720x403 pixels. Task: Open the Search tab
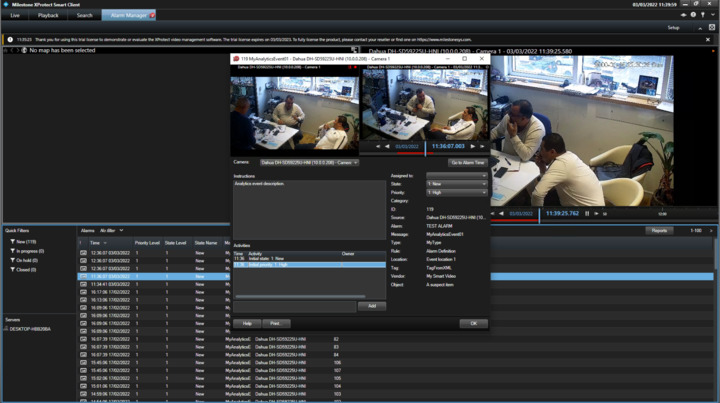pos(84,16)
